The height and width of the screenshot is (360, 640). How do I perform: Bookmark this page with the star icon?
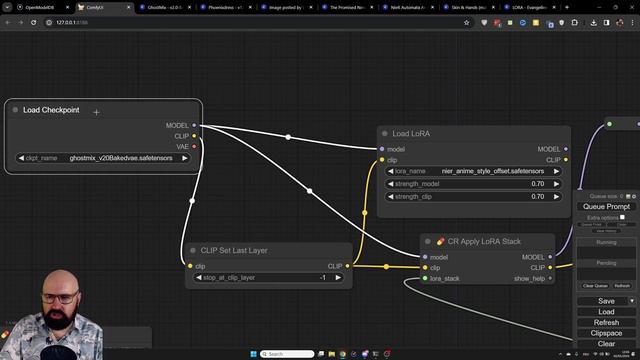pyautogui.click(x=467, y=22)
